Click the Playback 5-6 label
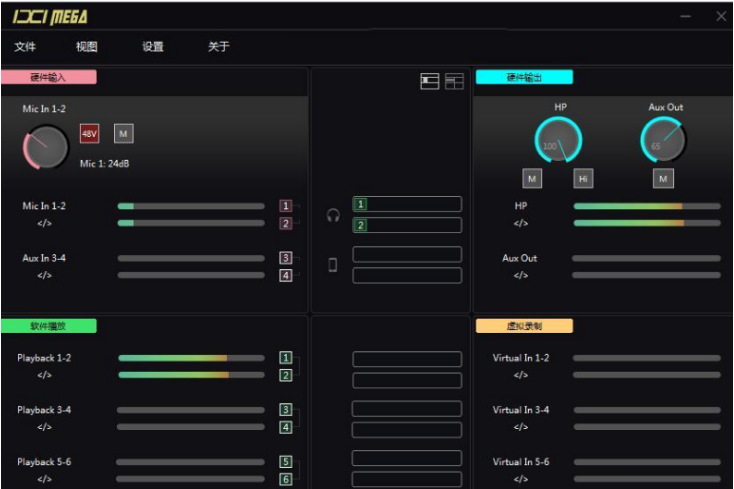Screen dimensions: 734x489 (x=44, y=462)
